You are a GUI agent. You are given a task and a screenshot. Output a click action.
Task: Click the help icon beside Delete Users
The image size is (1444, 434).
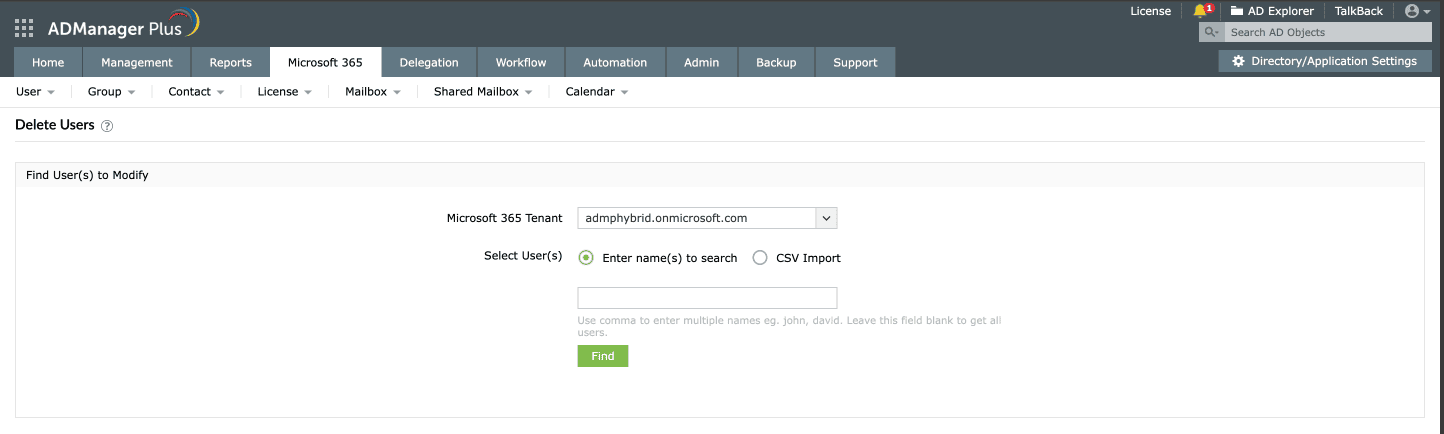tap(107, 126)
